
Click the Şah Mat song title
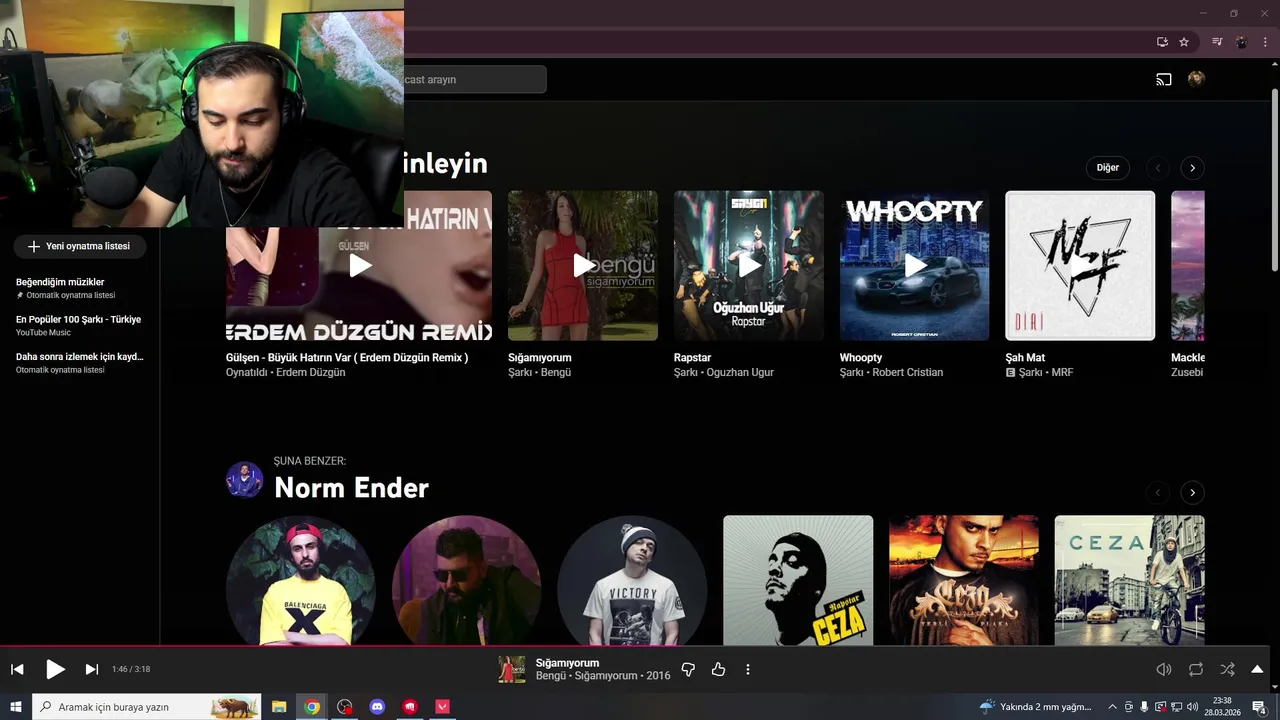click(x=1025, y=357)
